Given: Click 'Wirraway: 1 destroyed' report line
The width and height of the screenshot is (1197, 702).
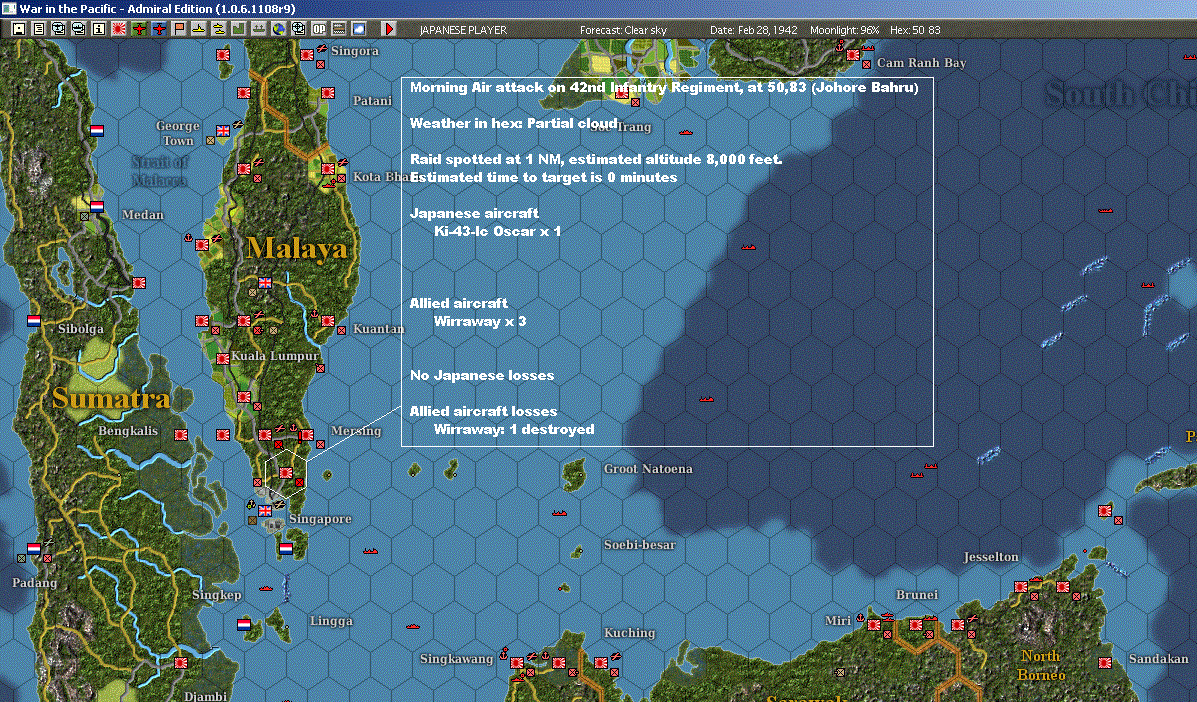Looking at the screenshot, I should coord(514,430).
